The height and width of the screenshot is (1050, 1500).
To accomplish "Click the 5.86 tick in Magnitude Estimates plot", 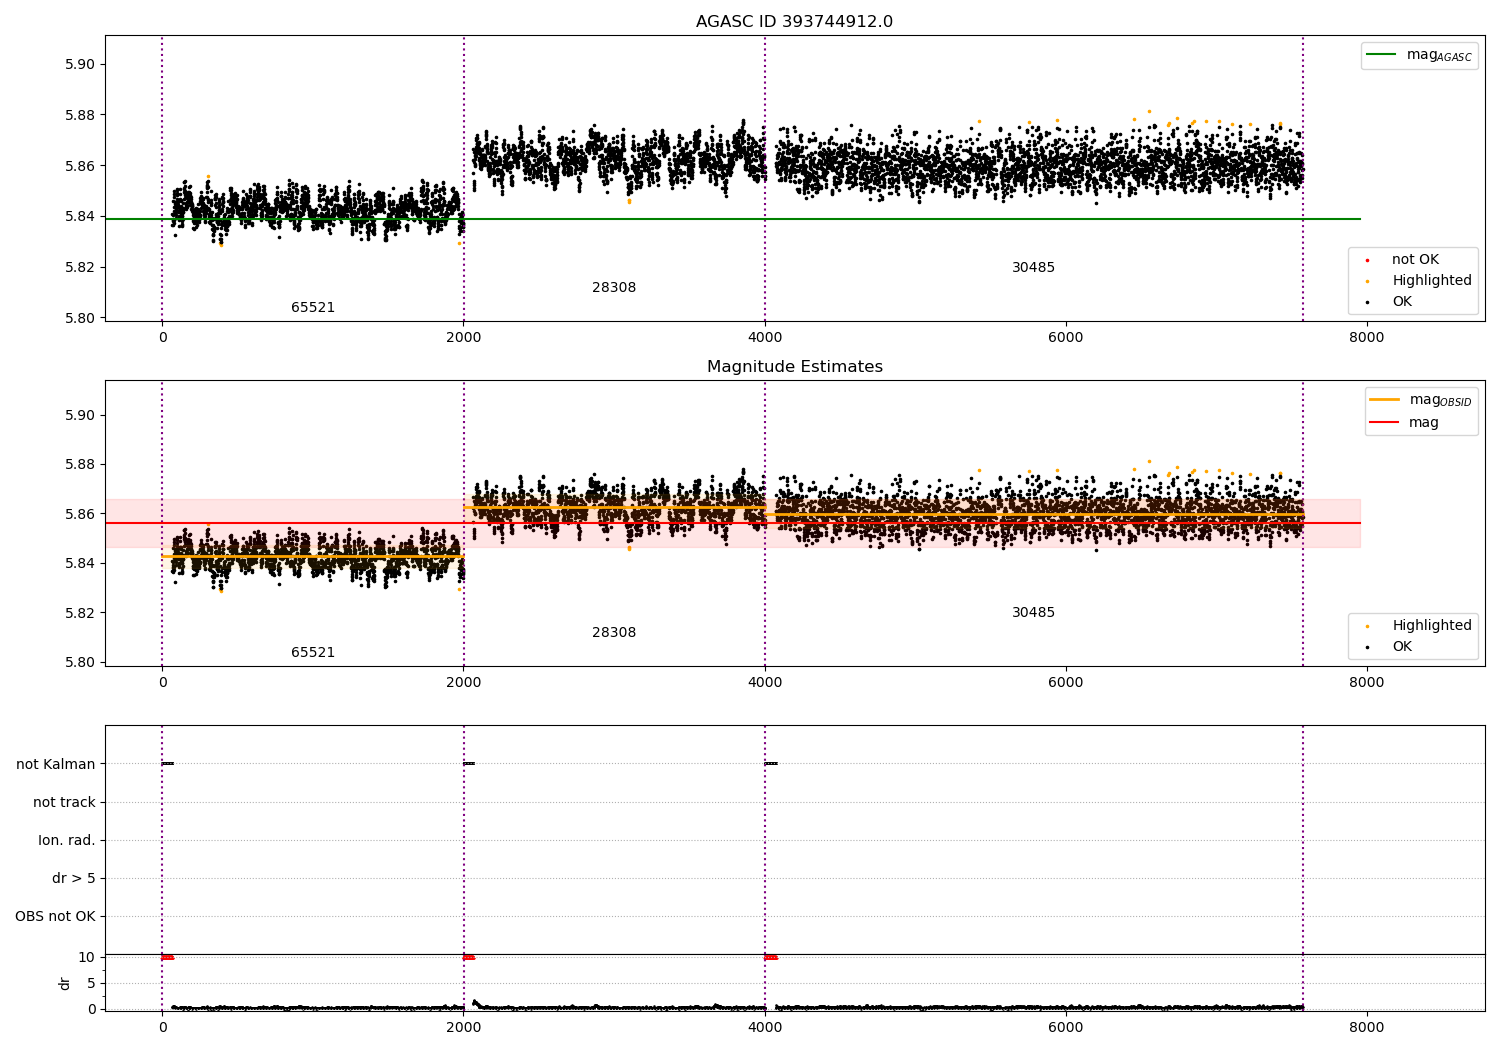I will click(79, 514).
